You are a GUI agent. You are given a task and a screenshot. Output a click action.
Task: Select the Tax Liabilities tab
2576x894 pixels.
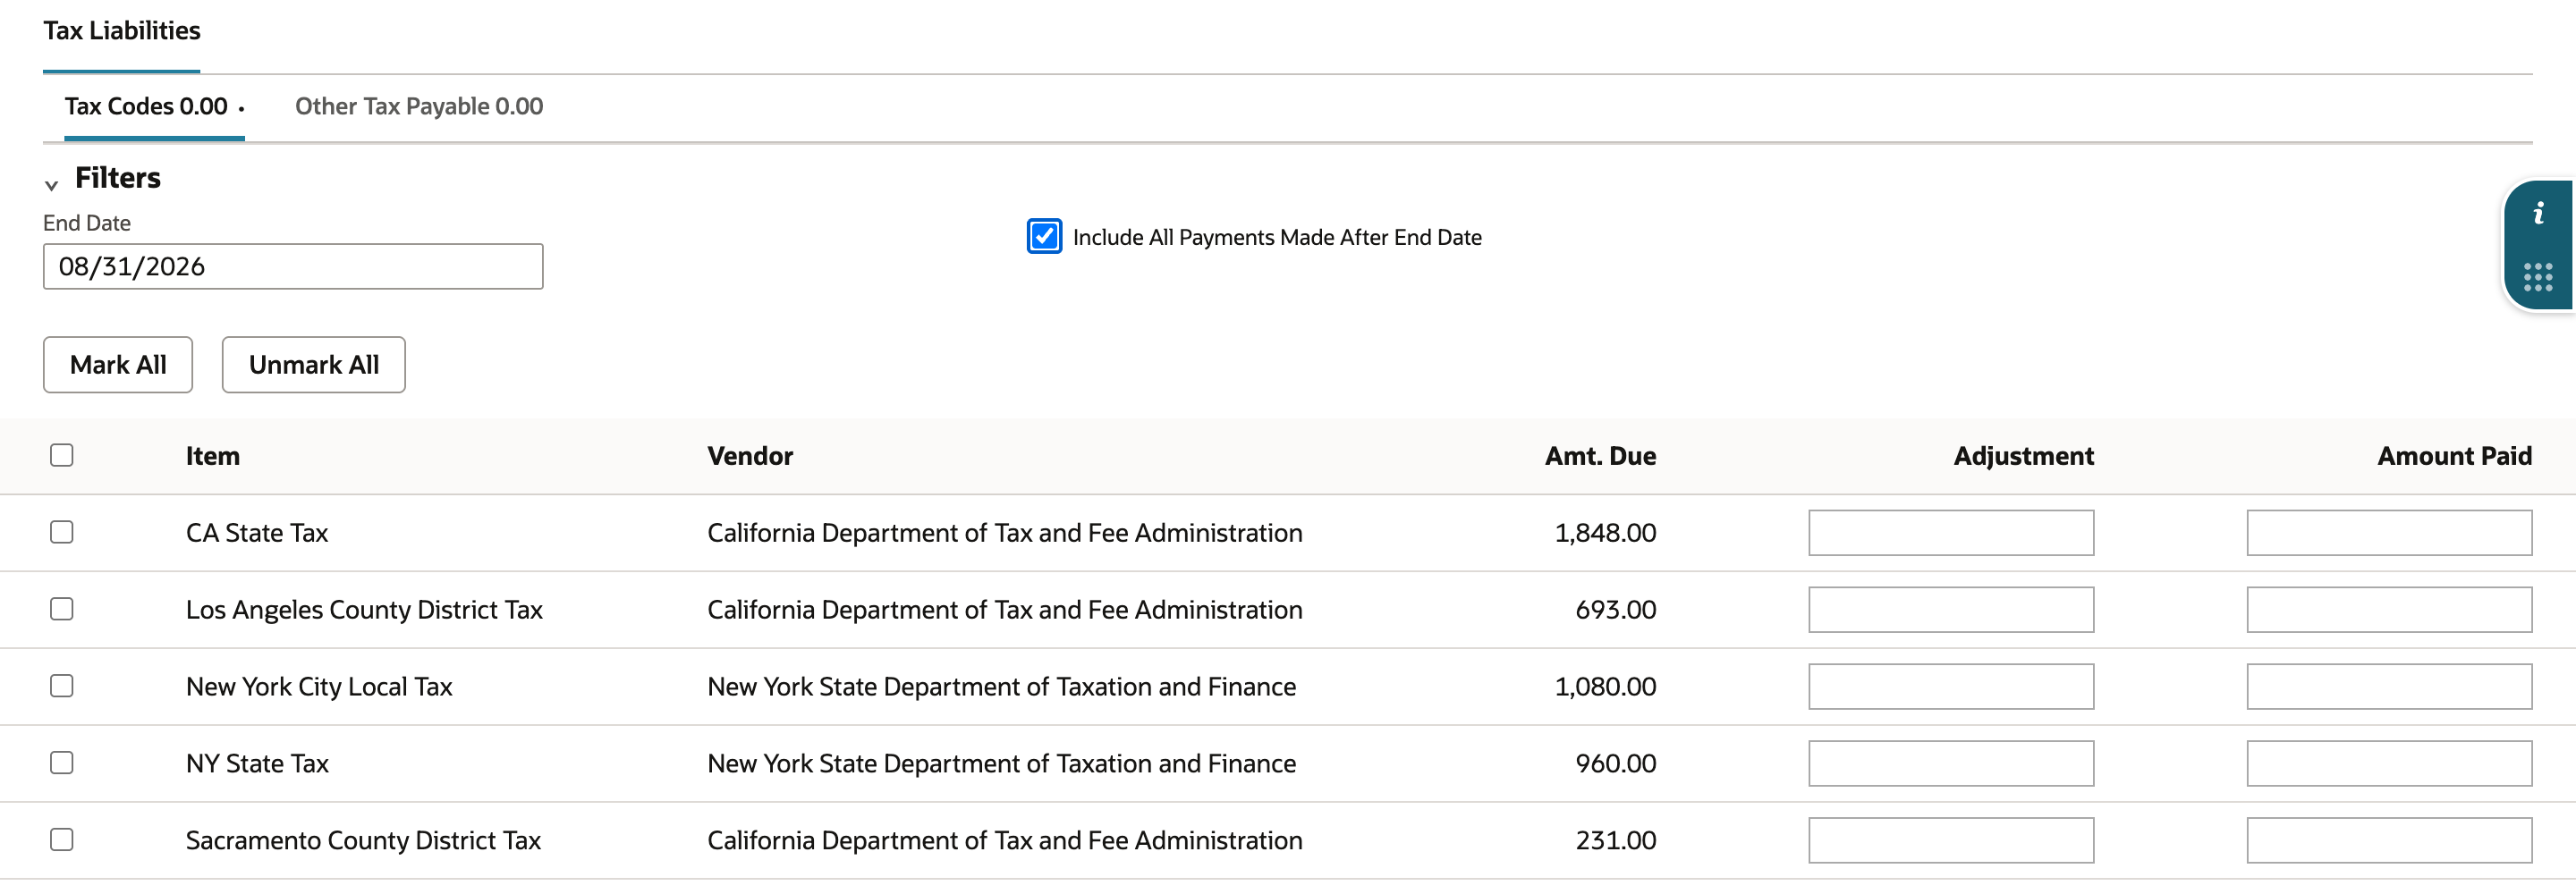pyautogui.click(x=122, y=31)
